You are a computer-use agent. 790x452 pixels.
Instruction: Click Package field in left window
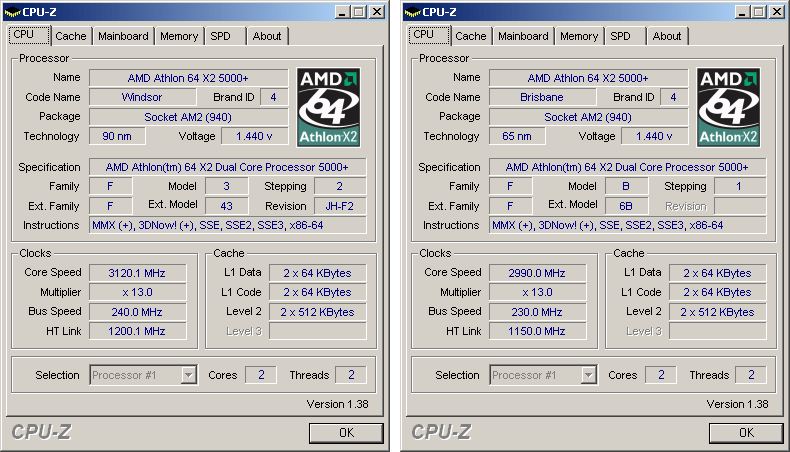(x=188, y=117)
